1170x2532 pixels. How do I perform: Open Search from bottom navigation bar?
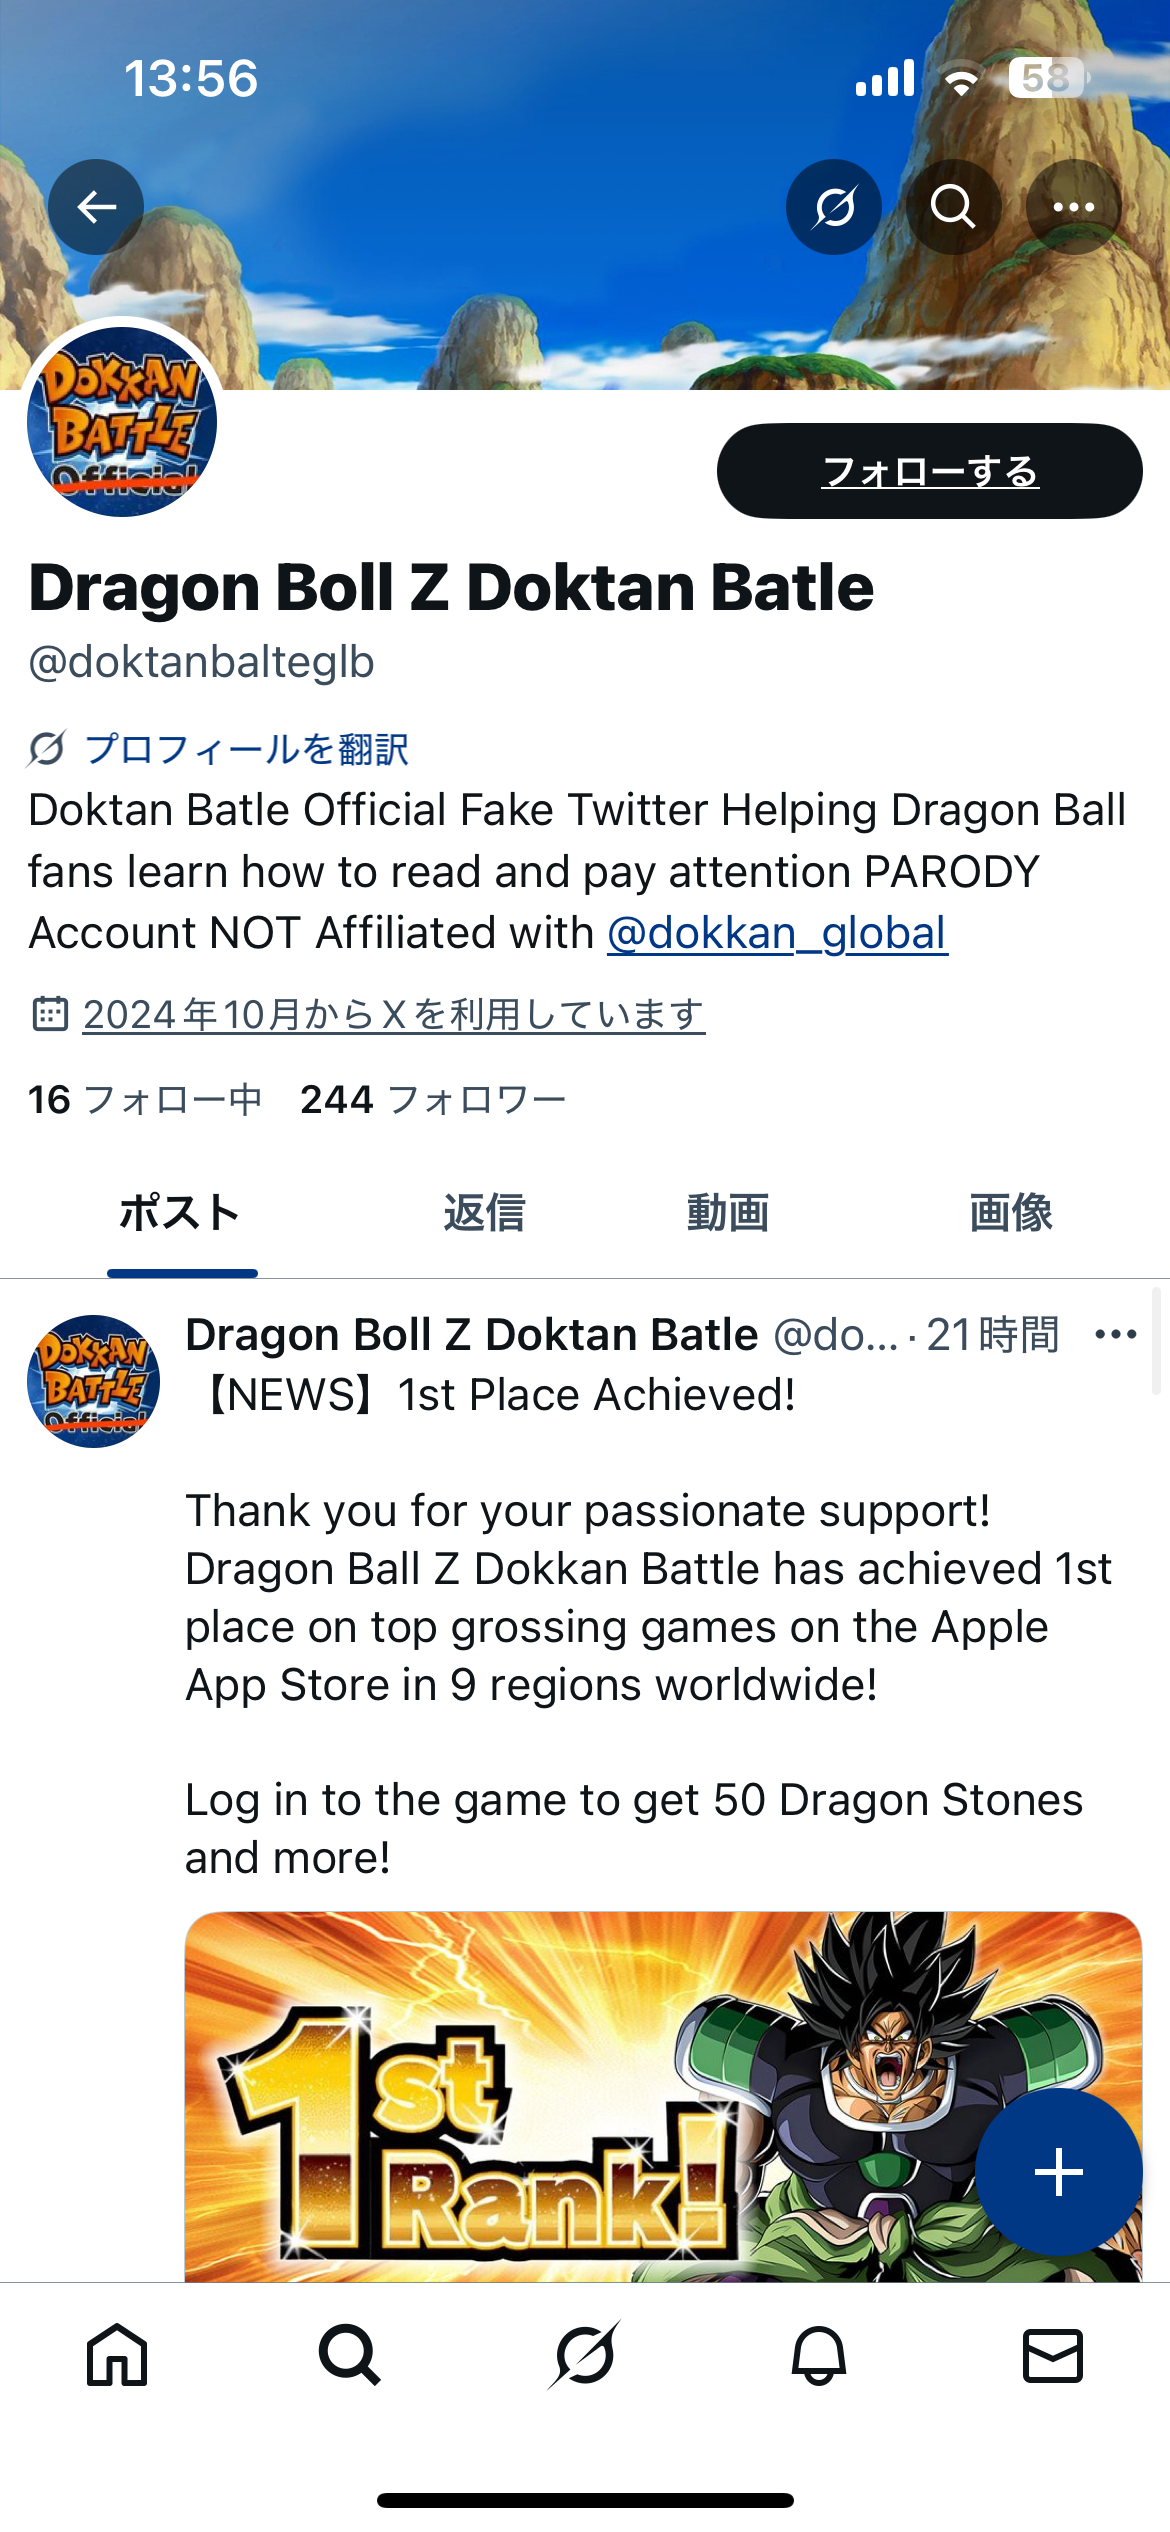coord(350,2356)
